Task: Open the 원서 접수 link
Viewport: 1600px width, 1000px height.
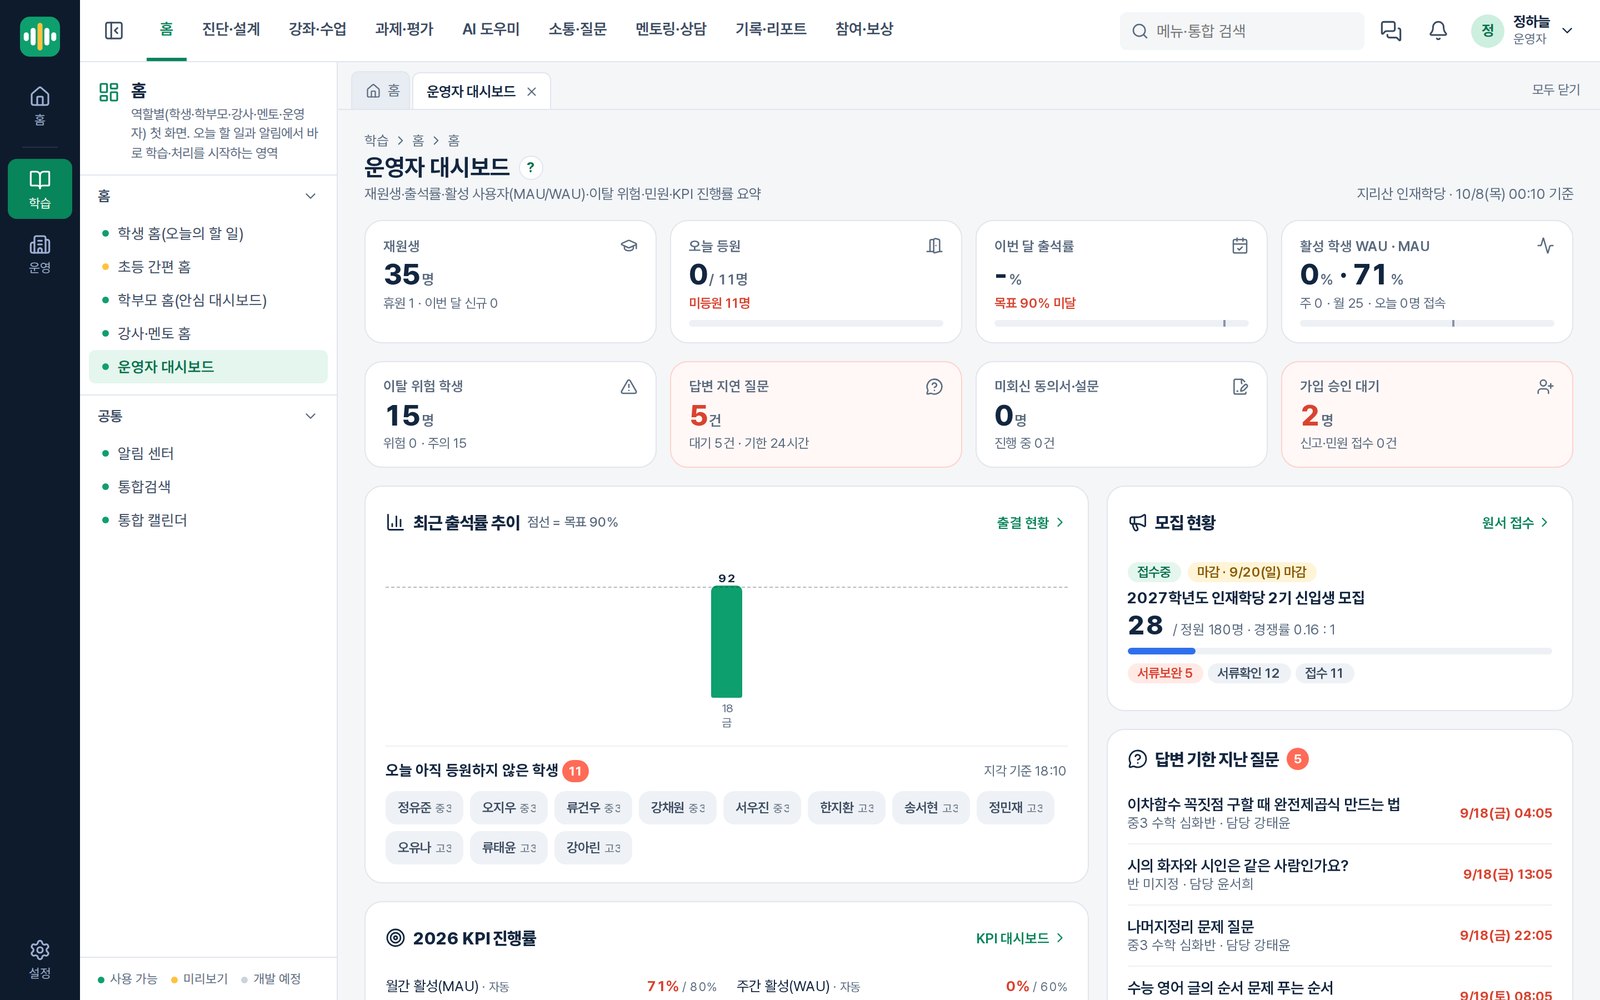Action: point(1515,523)
